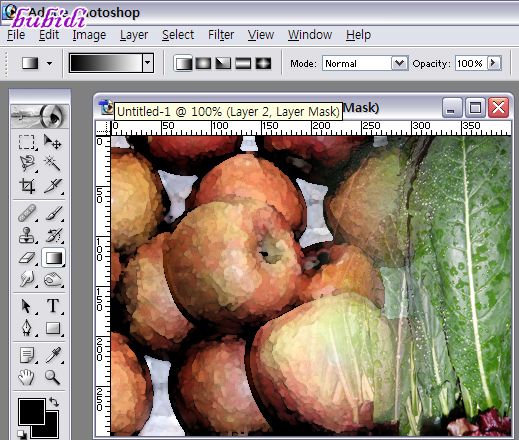
Task: Select the Pen tool
Action: coord(27,328)
